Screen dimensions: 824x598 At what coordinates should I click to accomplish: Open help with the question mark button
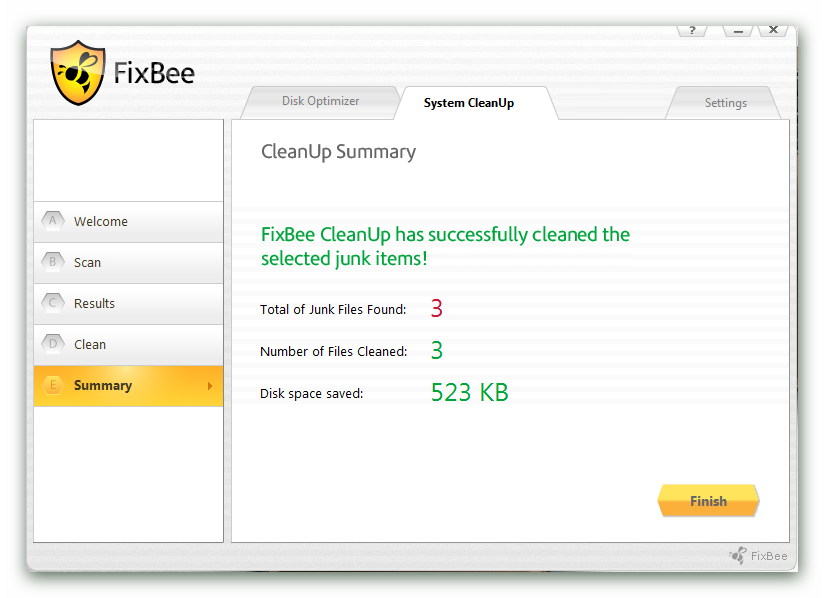click(x=692, y=30)
